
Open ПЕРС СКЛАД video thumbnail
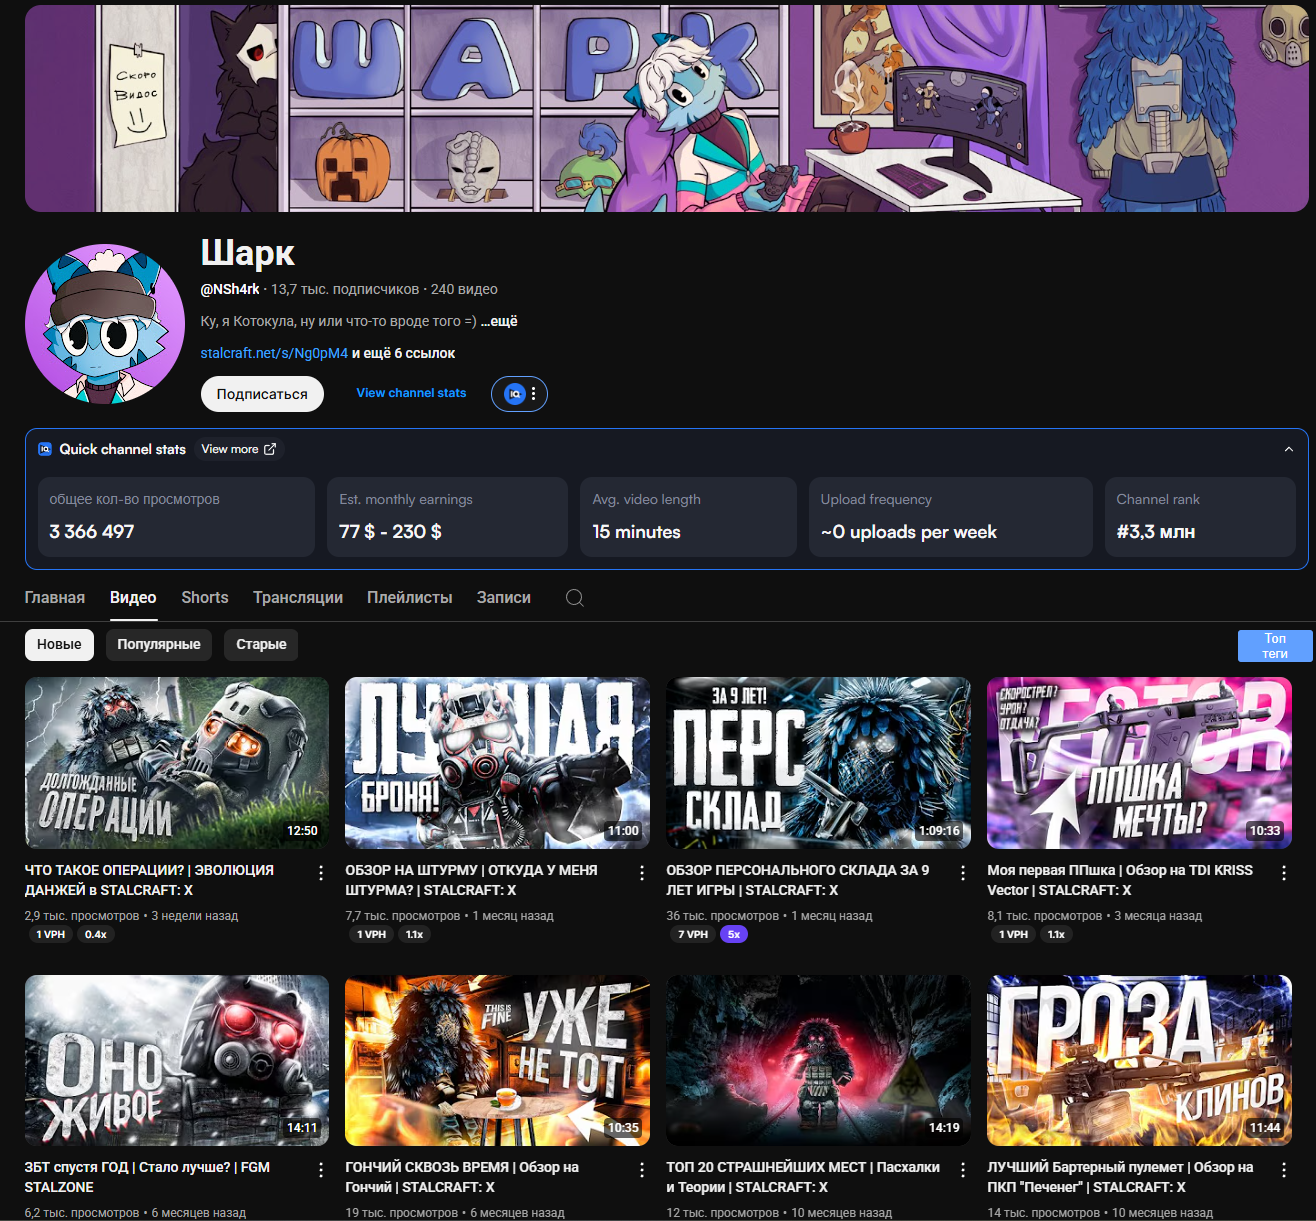point(818,763)
